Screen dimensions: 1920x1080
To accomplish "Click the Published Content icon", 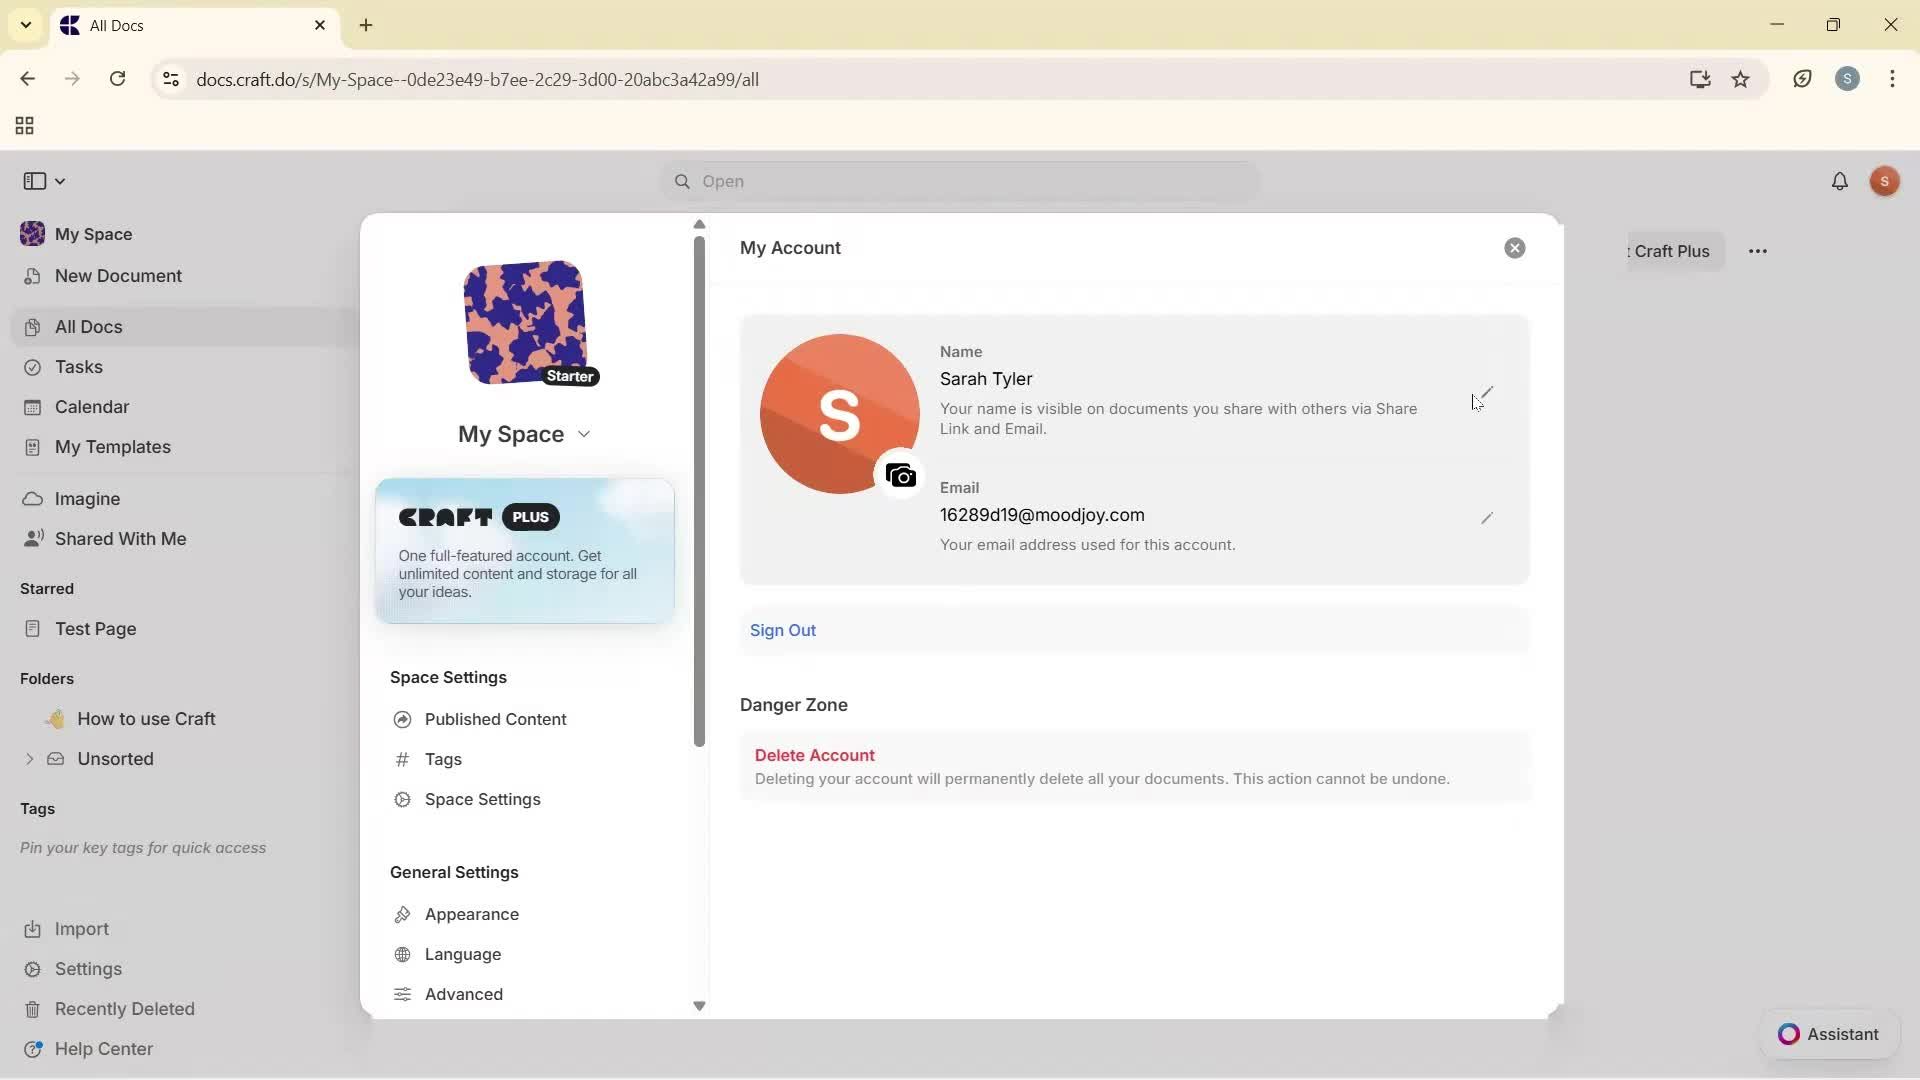I will click(x=403, y=719).
